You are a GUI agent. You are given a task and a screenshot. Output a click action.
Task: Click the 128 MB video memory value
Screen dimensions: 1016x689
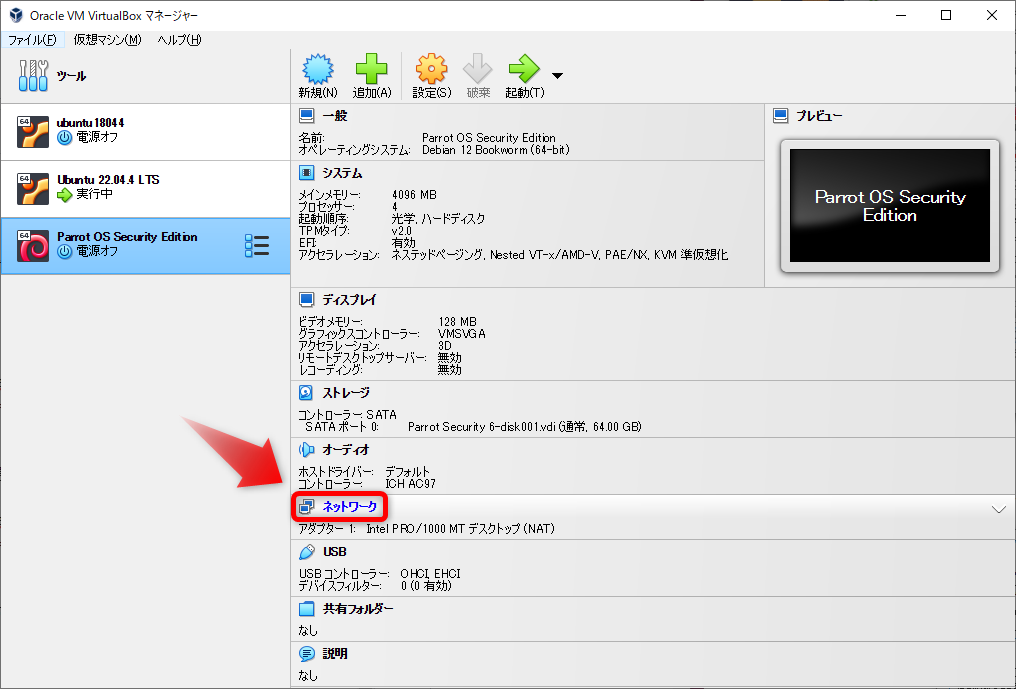pyautogui.click(x=457, y=321)
